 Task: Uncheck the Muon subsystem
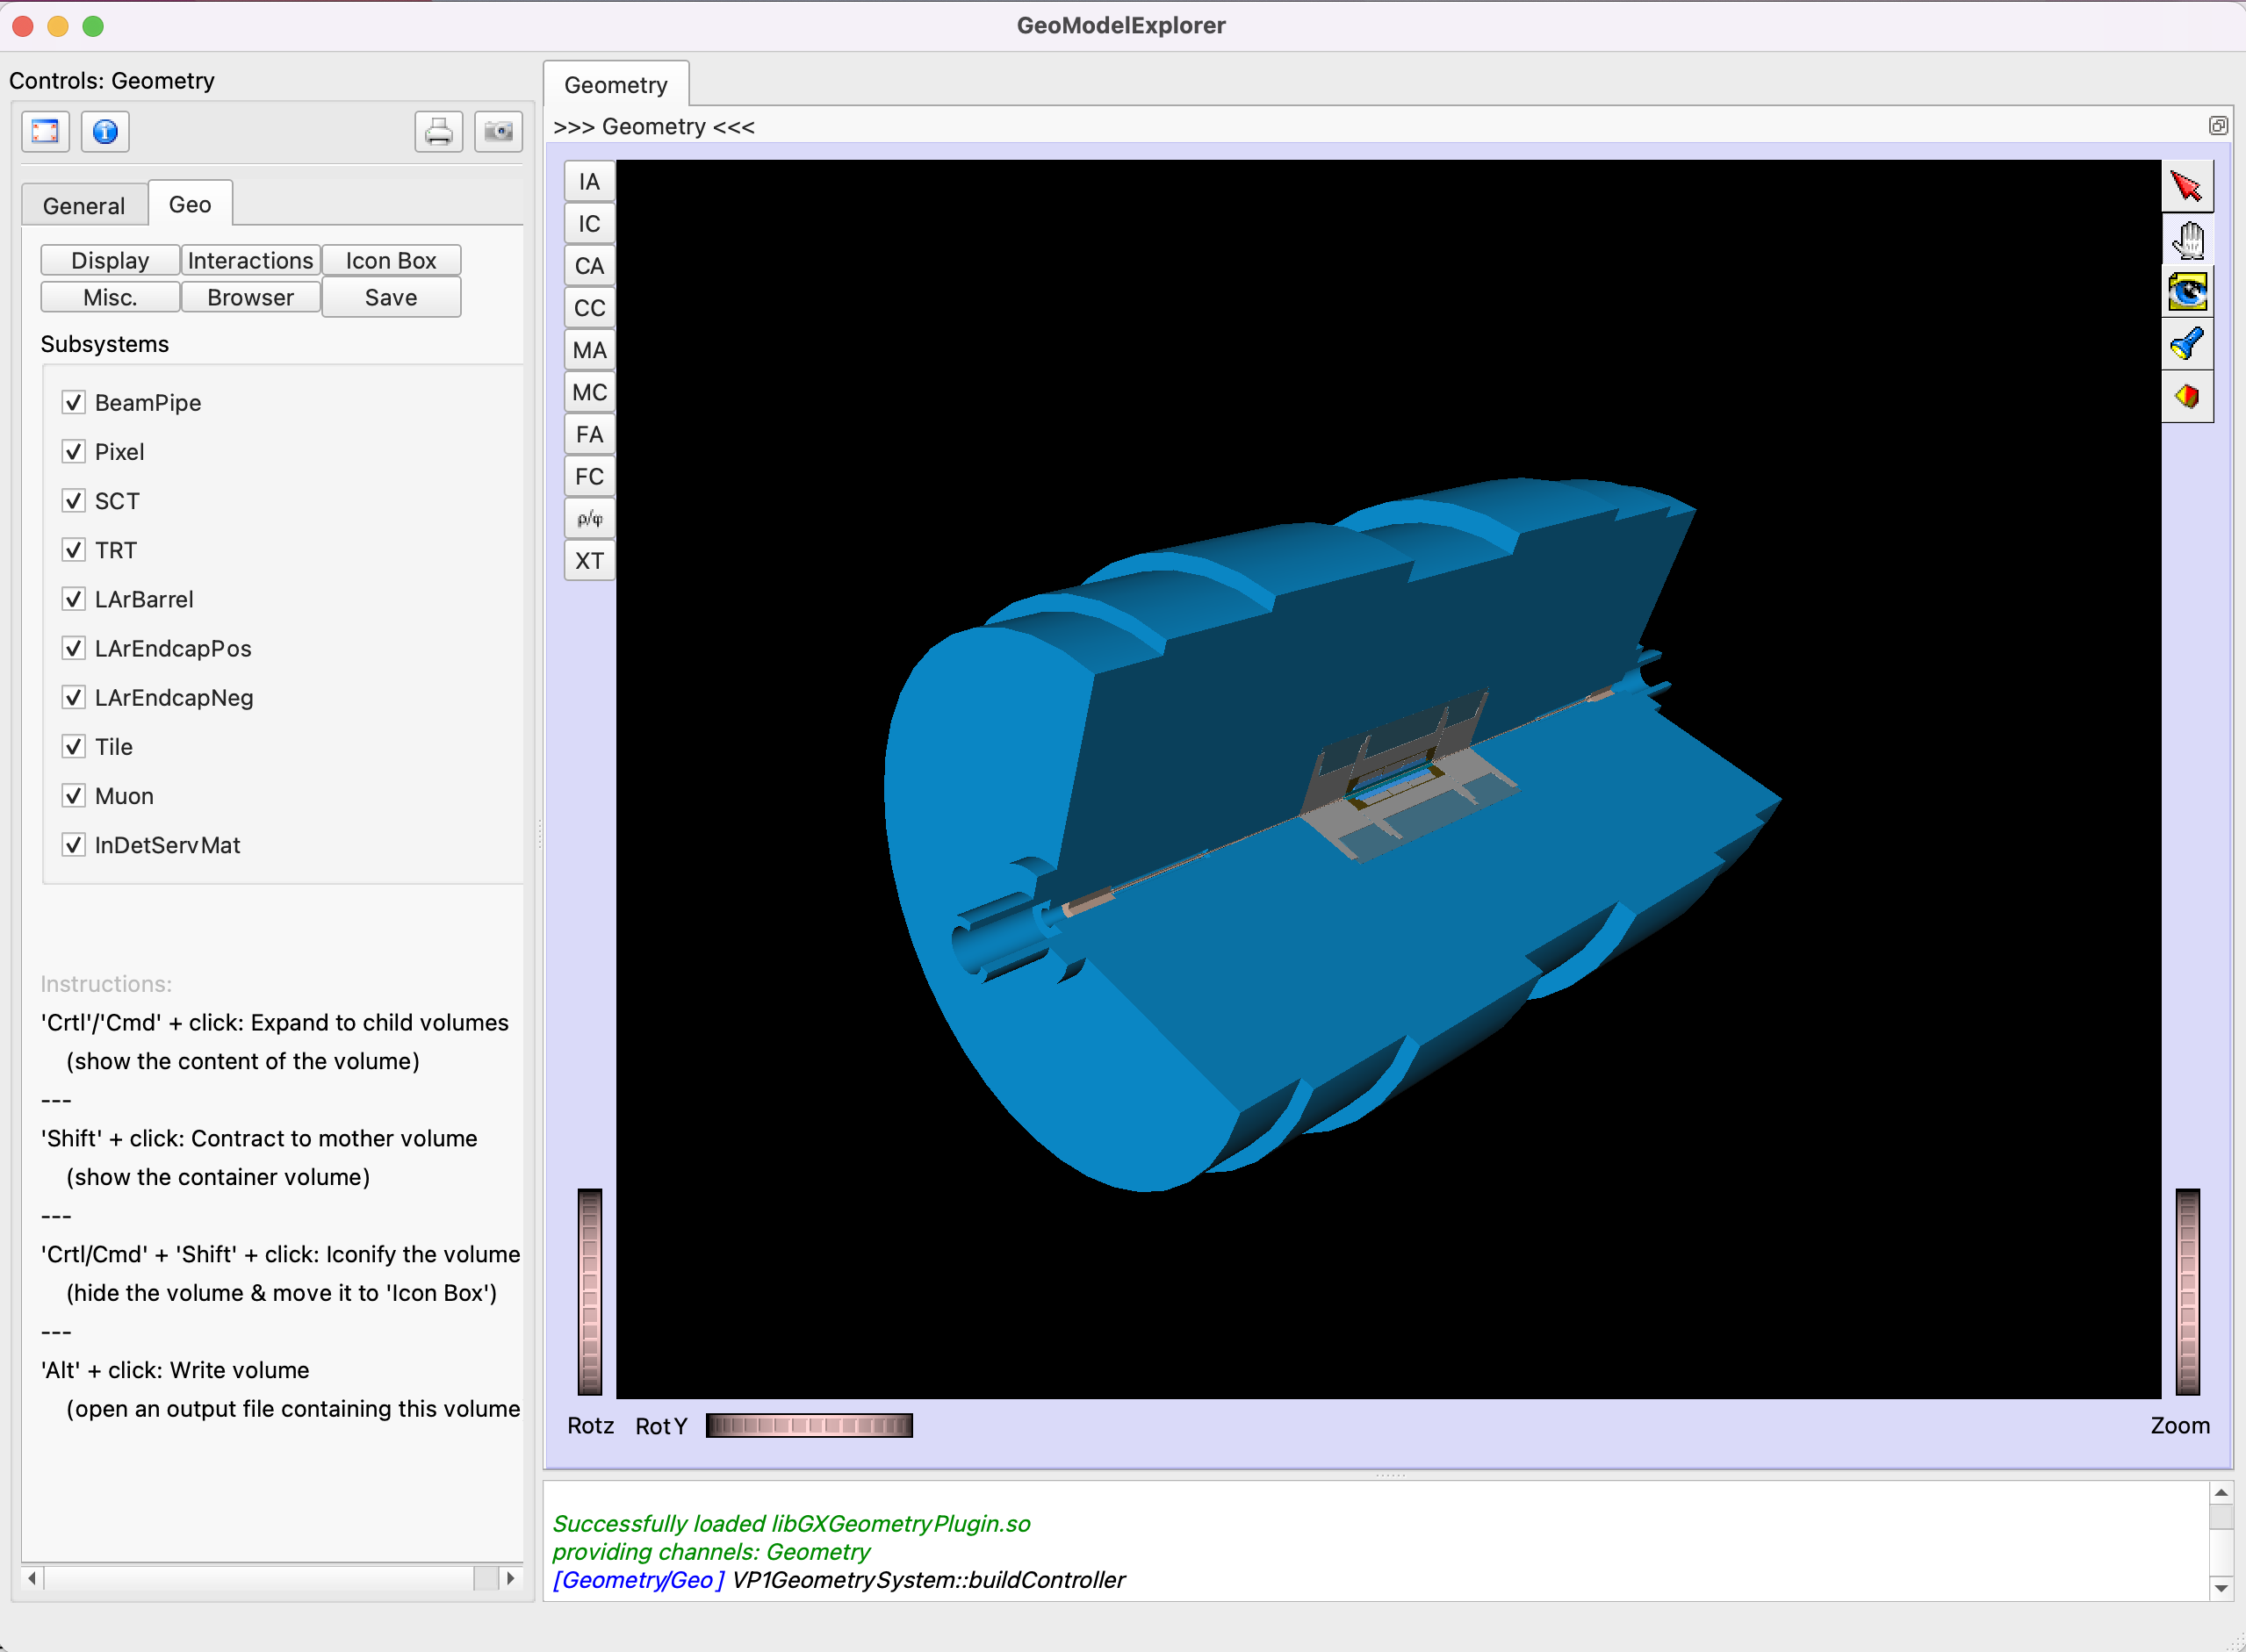pyautogui.click(x=73, y=795)
